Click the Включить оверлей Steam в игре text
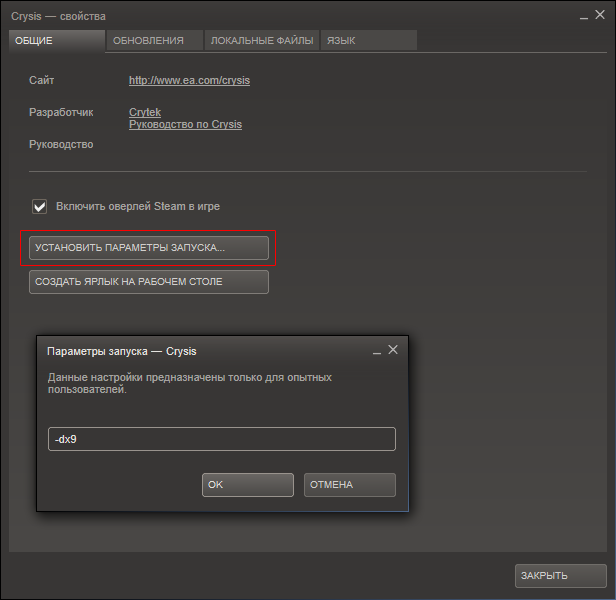Viewport: 616px width, 600px height. [x=138, y=206]
